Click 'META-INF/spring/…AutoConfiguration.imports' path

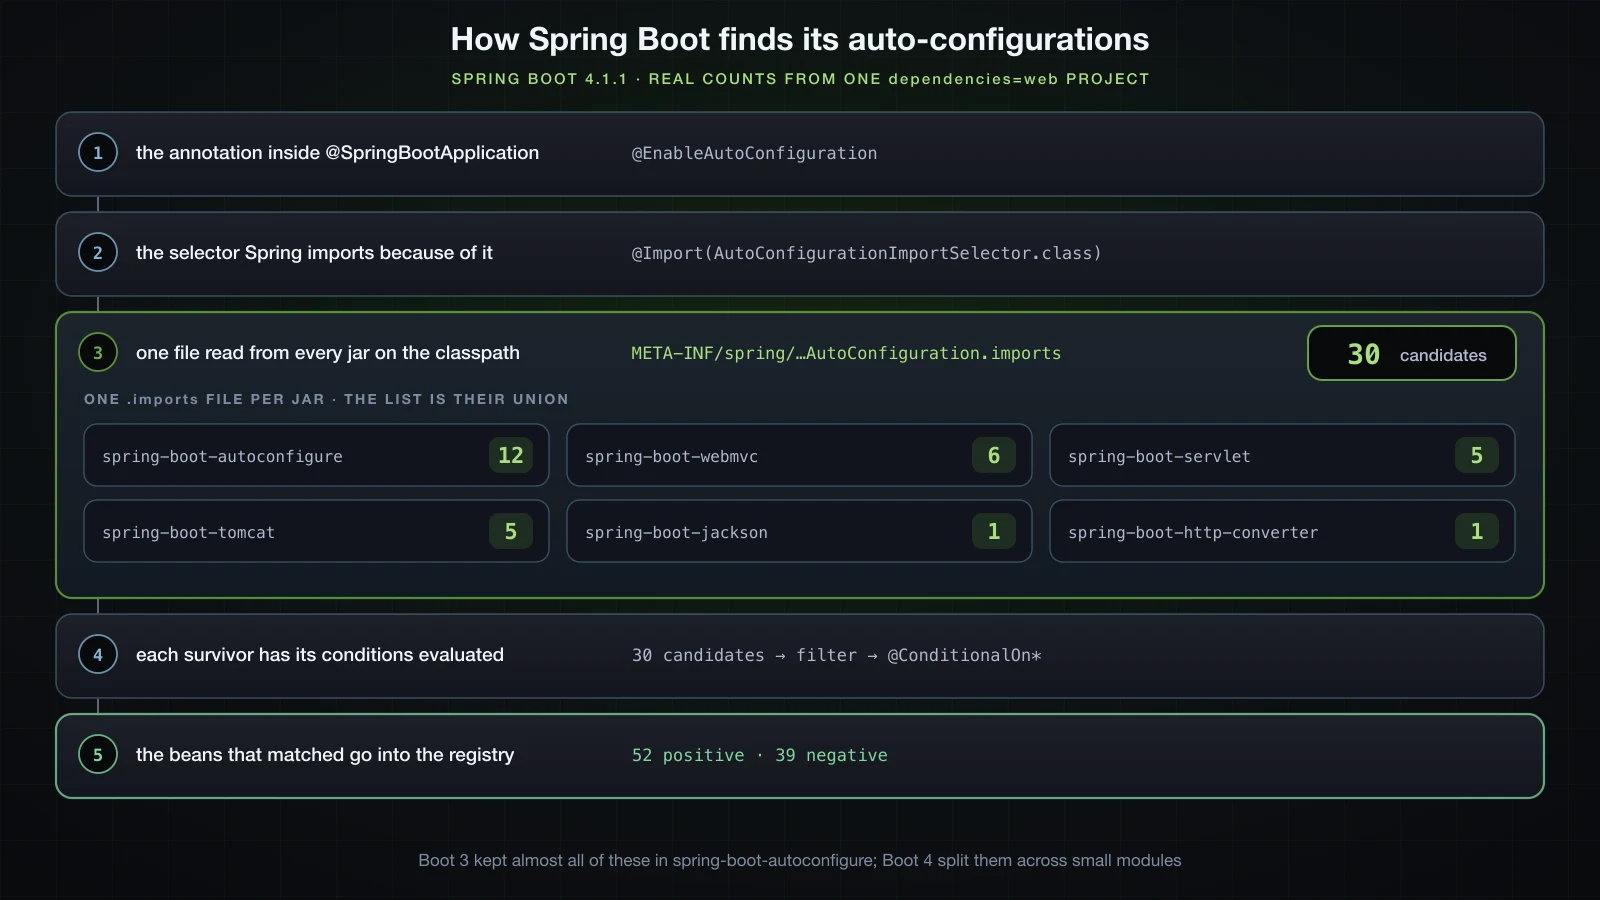coord(846,353)
